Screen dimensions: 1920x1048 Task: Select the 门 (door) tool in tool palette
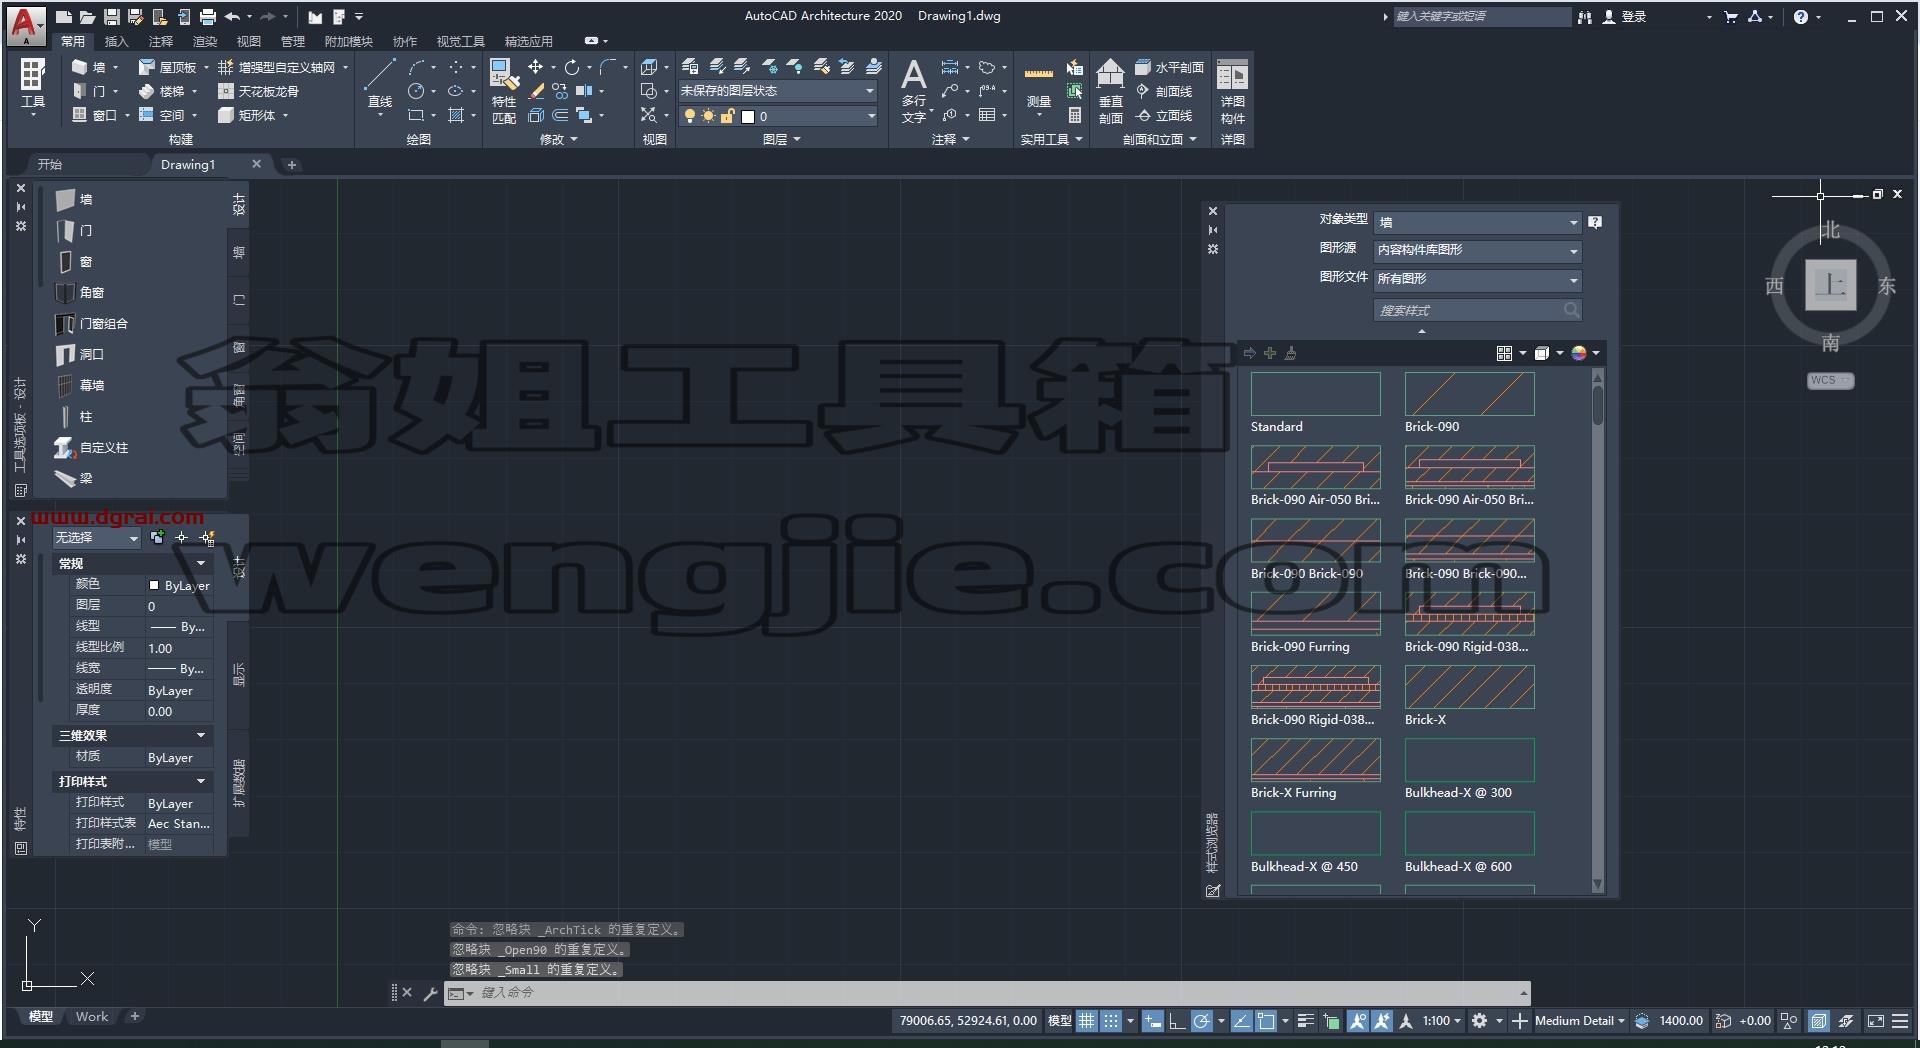[75, 231]
